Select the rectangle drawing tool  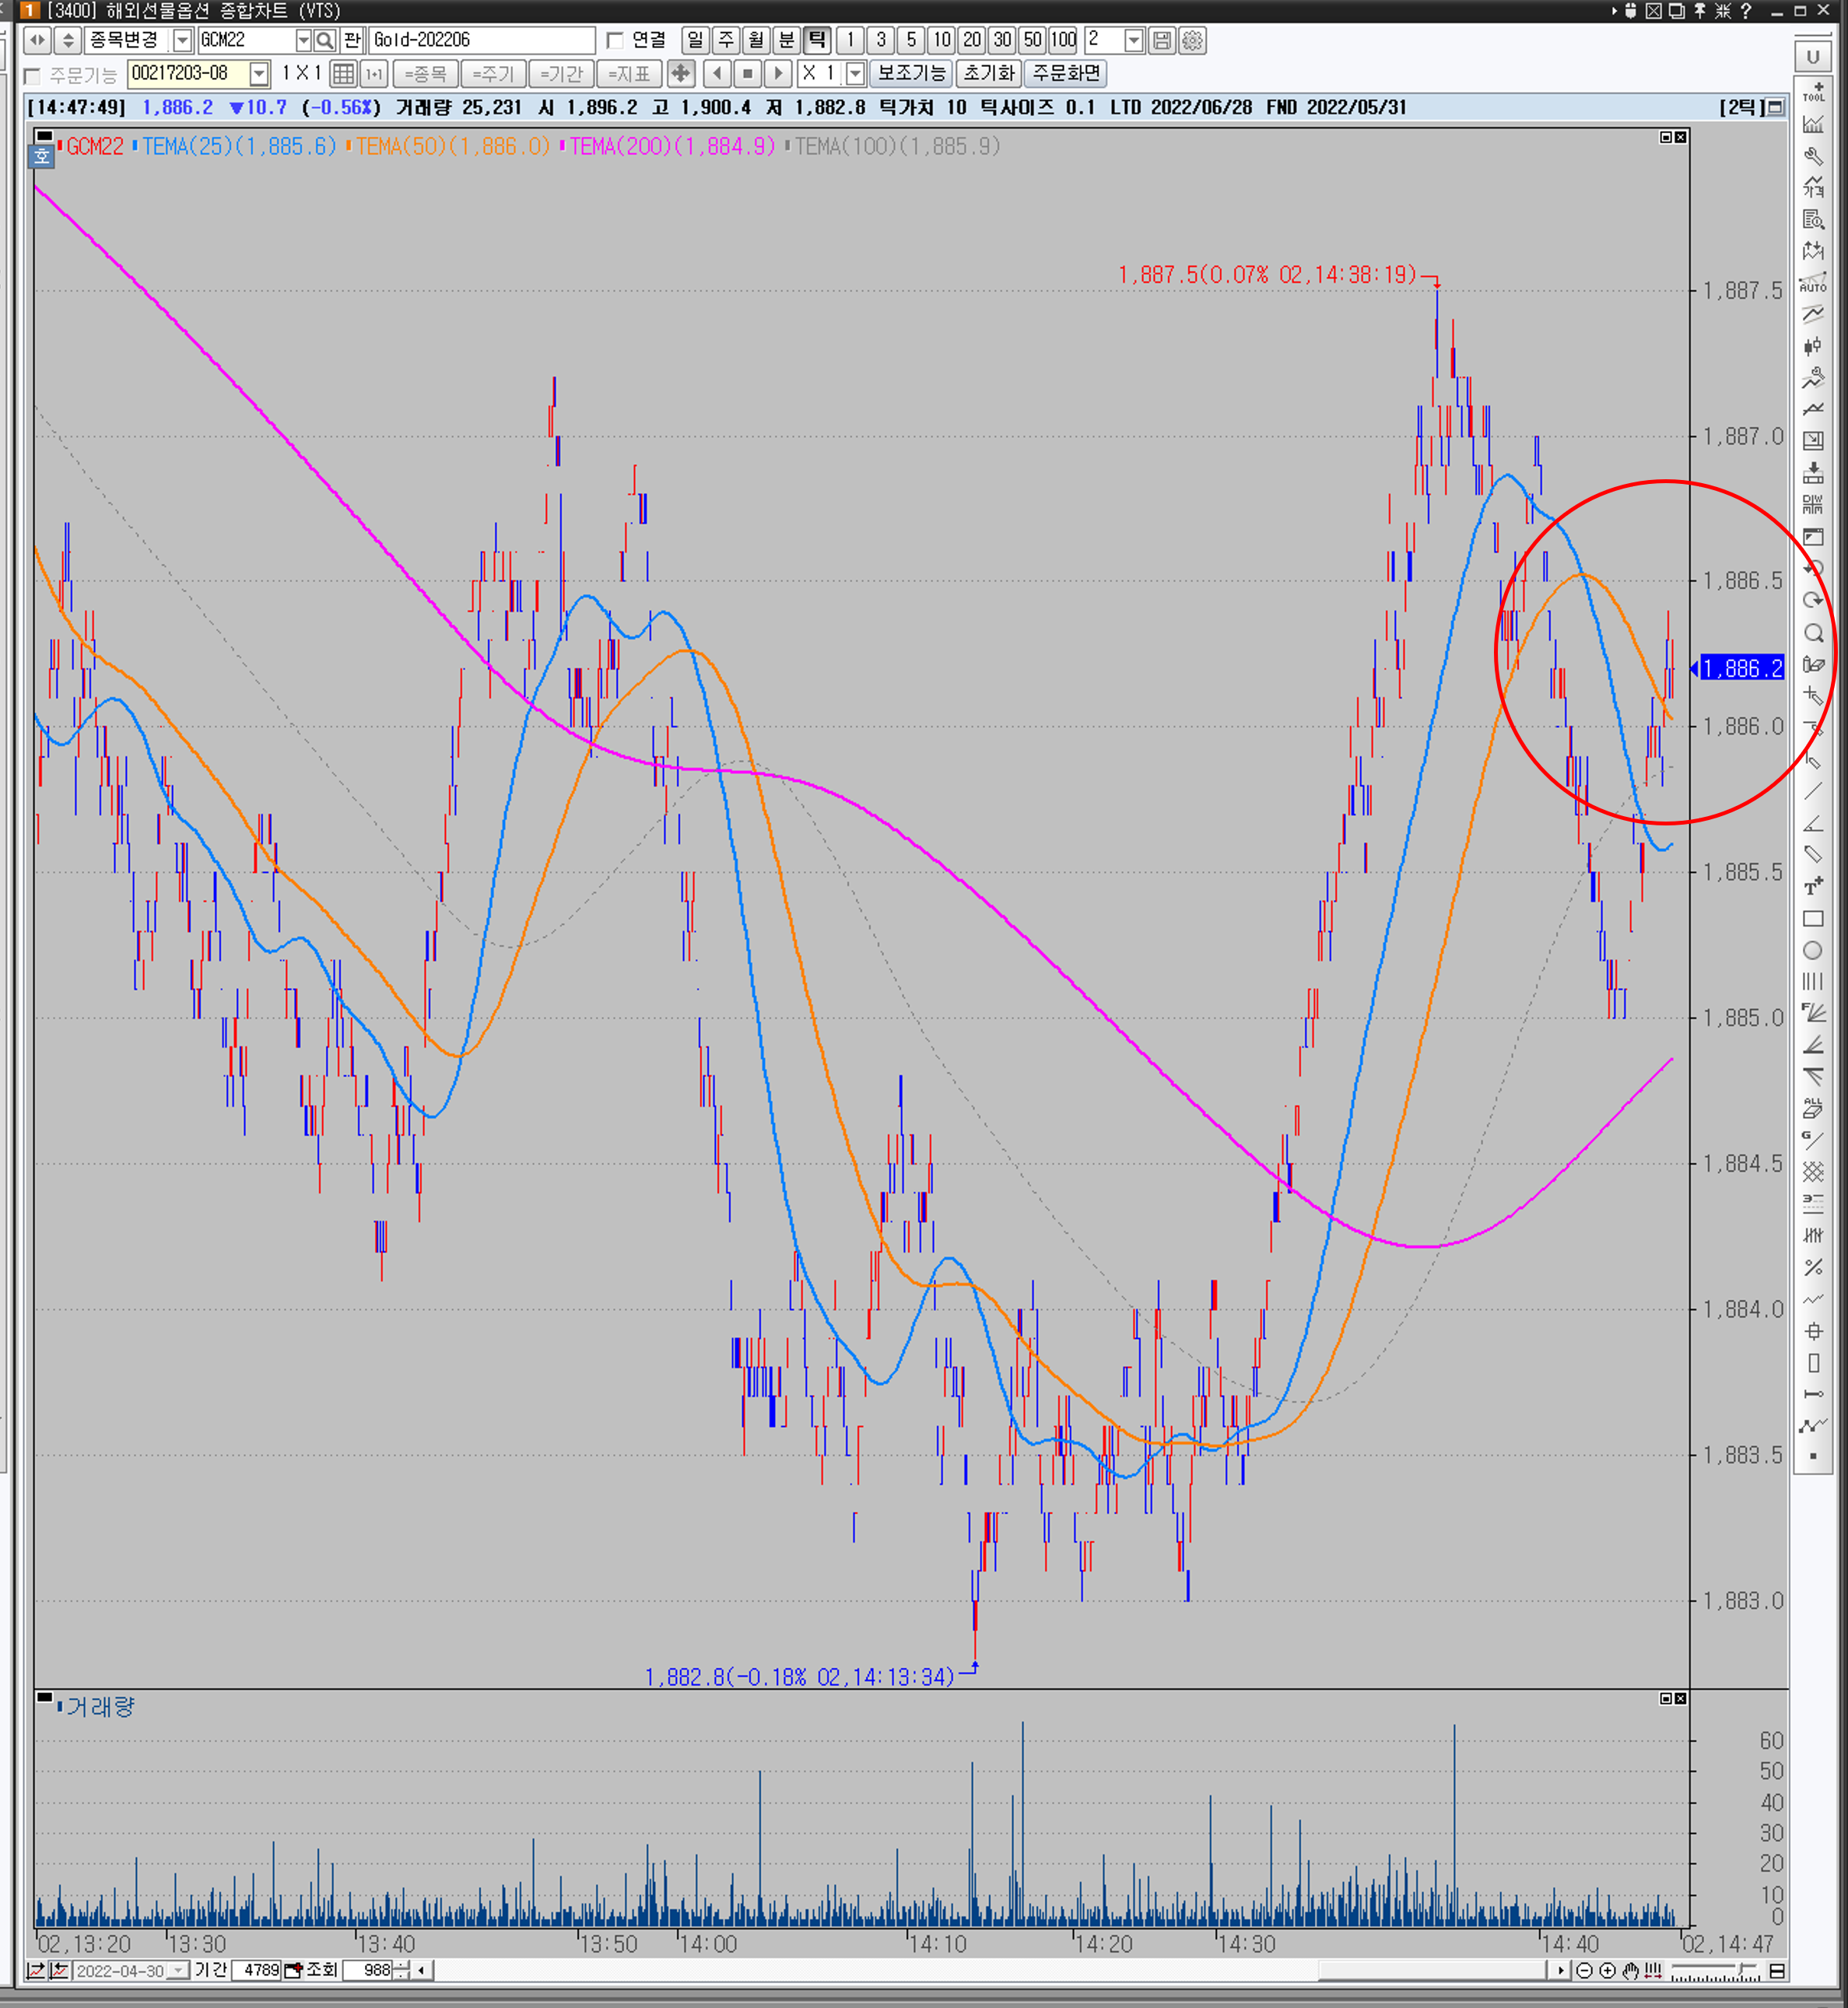[x=1812, y=919]
